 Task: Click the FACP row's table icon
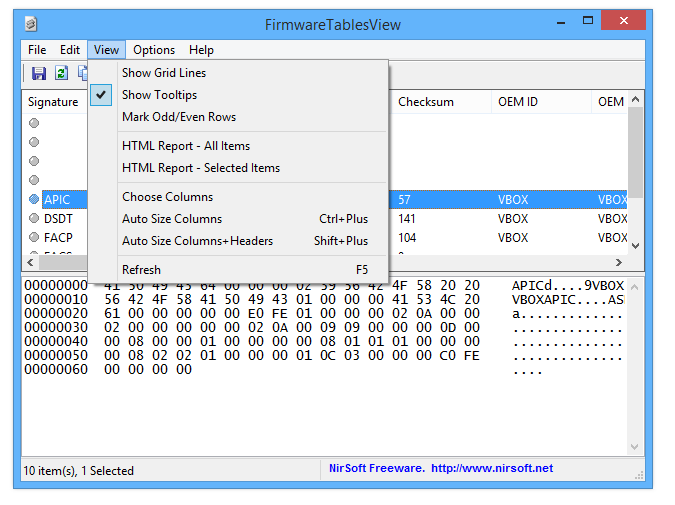tap(34, 237)
